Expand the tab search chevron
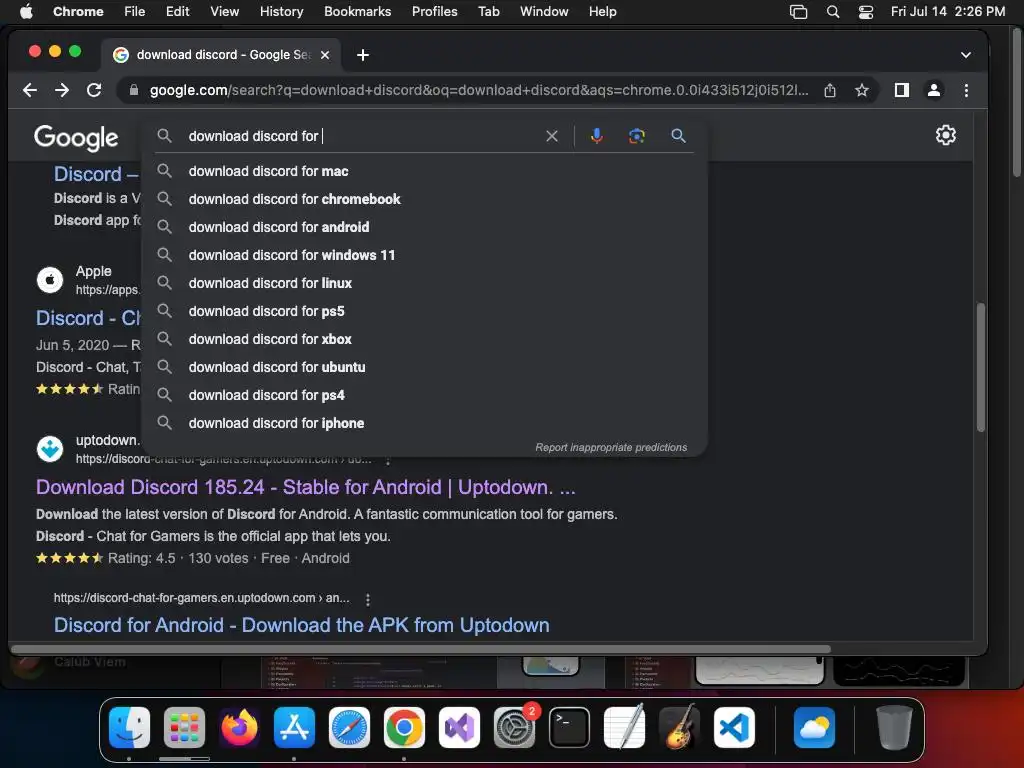 coord(966,55)
